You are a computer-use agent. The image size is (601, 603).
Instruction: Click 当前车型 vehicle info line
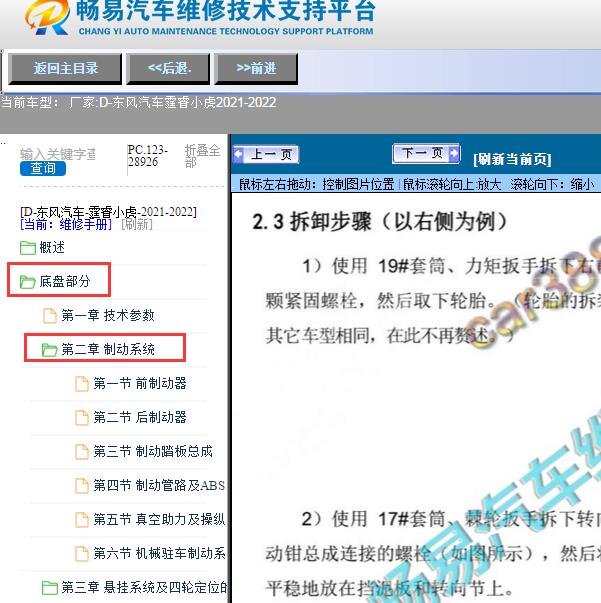[x=138, y=103]
